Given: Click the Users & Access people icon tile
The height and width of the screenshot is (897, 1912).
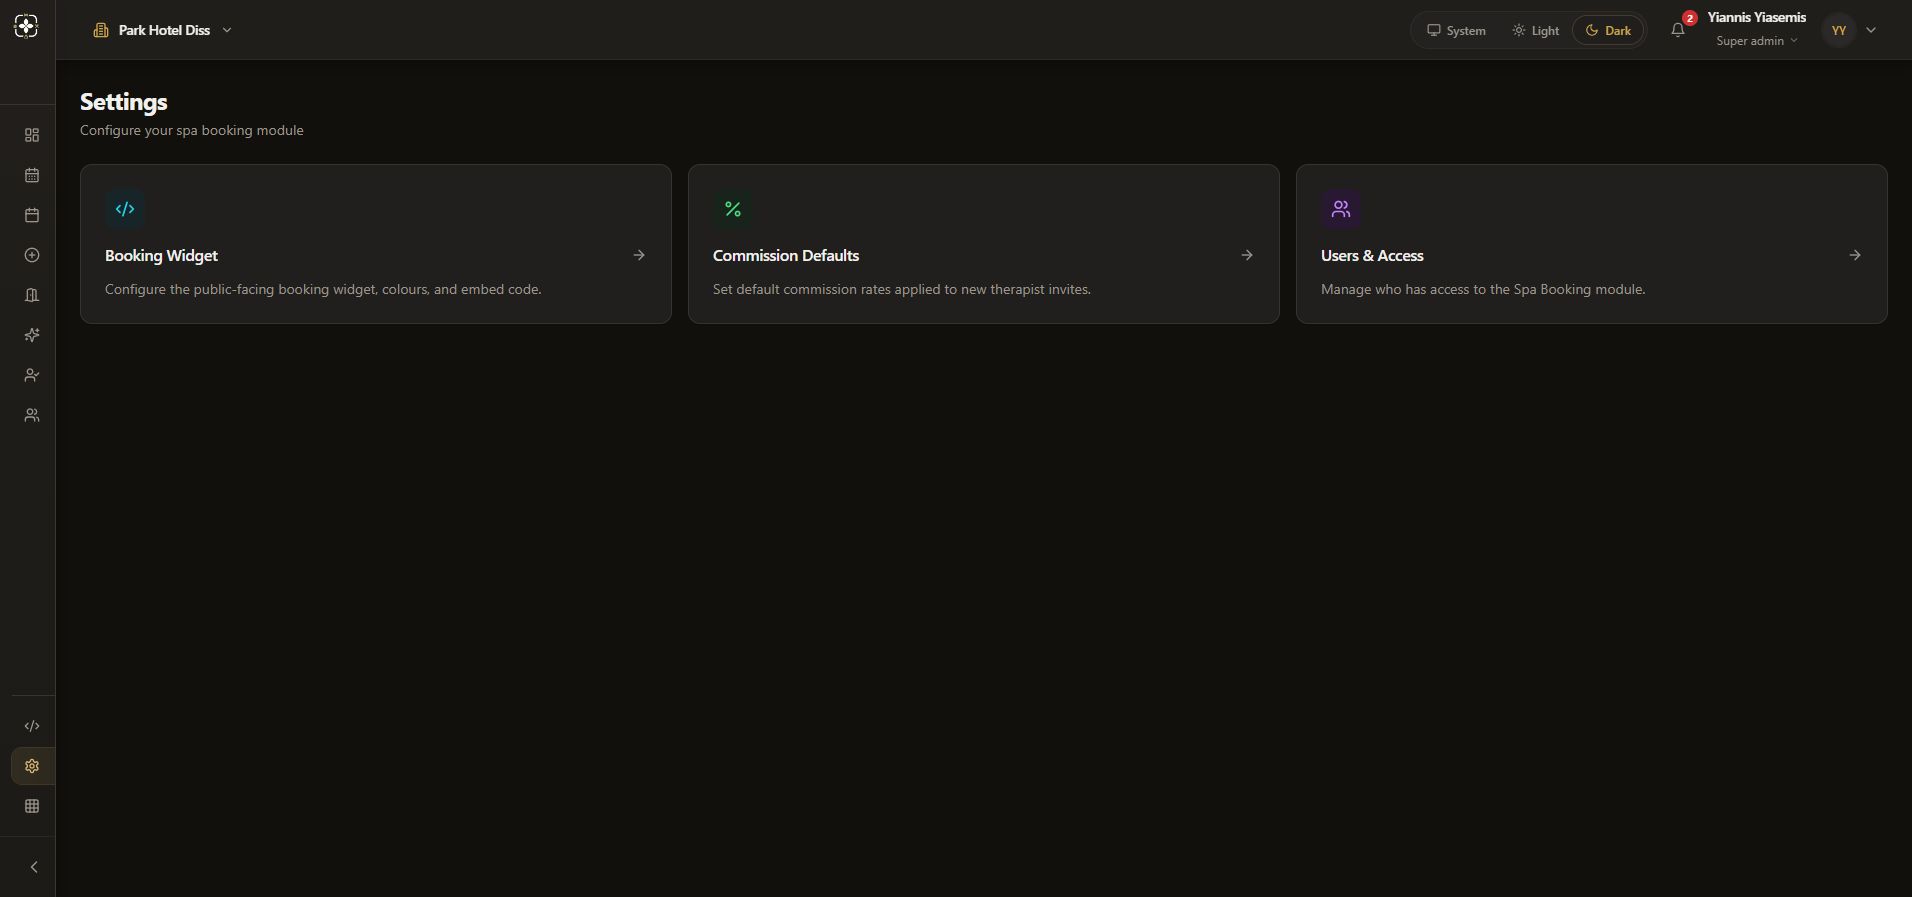Looking at the screenshot, I should point(1341,209).
